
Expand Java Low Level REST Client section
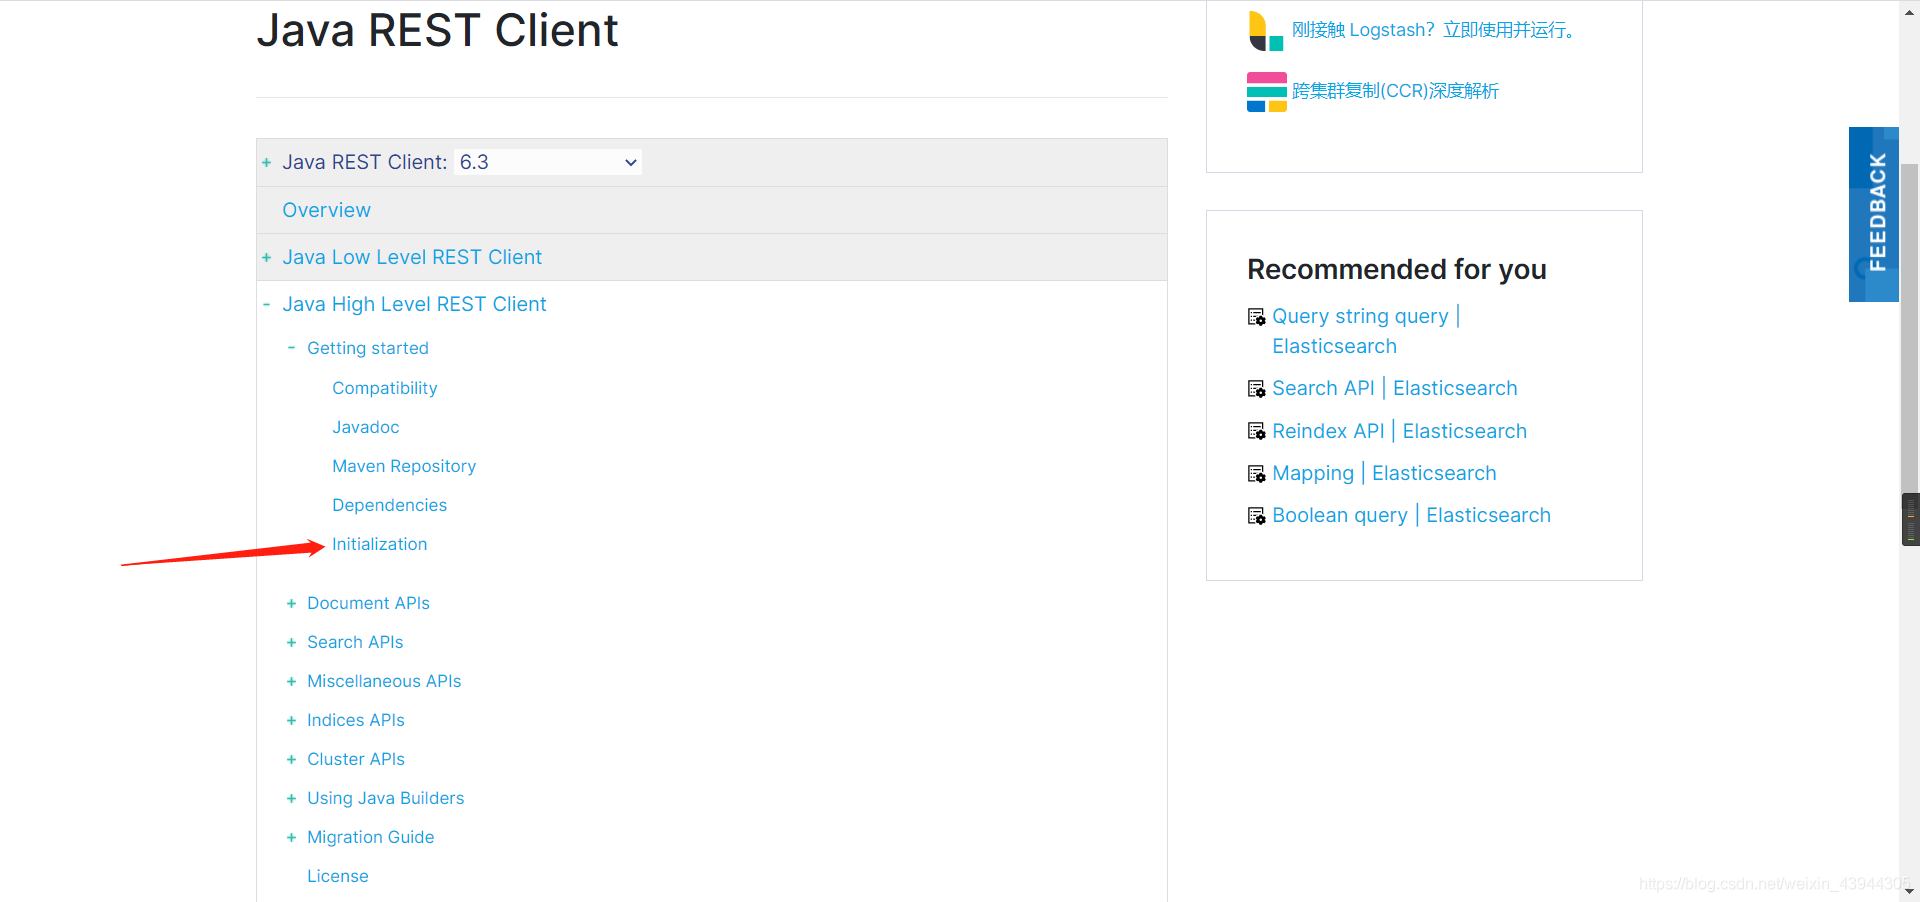pos(267,258)
